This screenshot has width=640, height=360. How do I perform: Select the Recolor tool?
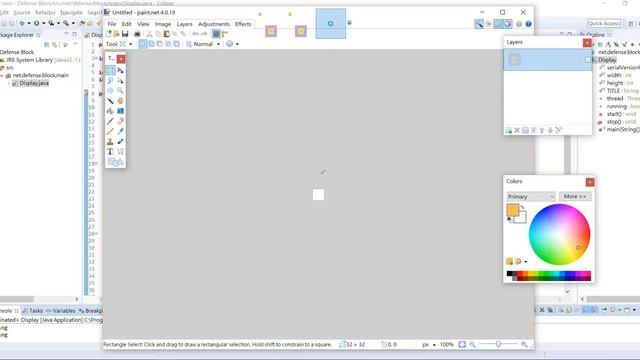[x=120, y=142]
